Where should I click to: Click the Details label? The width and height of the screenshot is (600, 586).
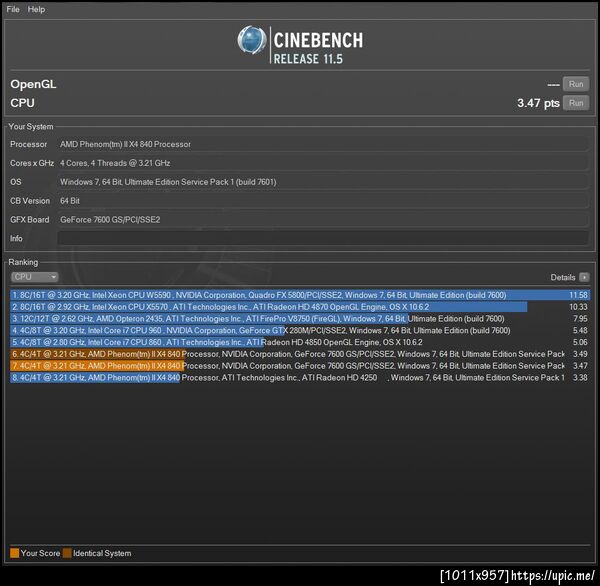pos(562,277)
